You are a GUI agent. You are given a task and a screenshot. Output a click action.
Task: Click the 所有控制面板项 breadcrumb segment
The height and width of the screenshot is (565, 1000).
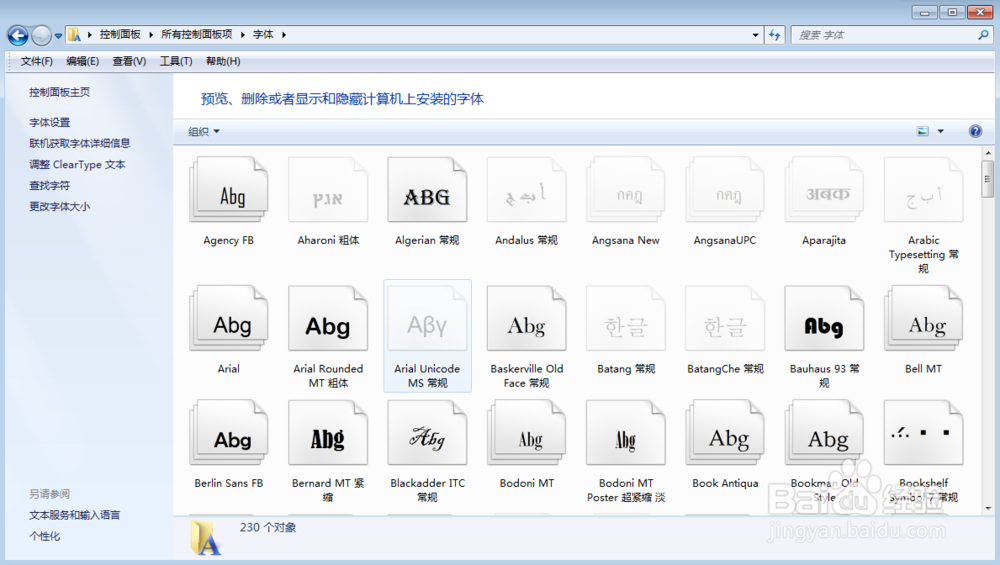click(x=196, y=34)
